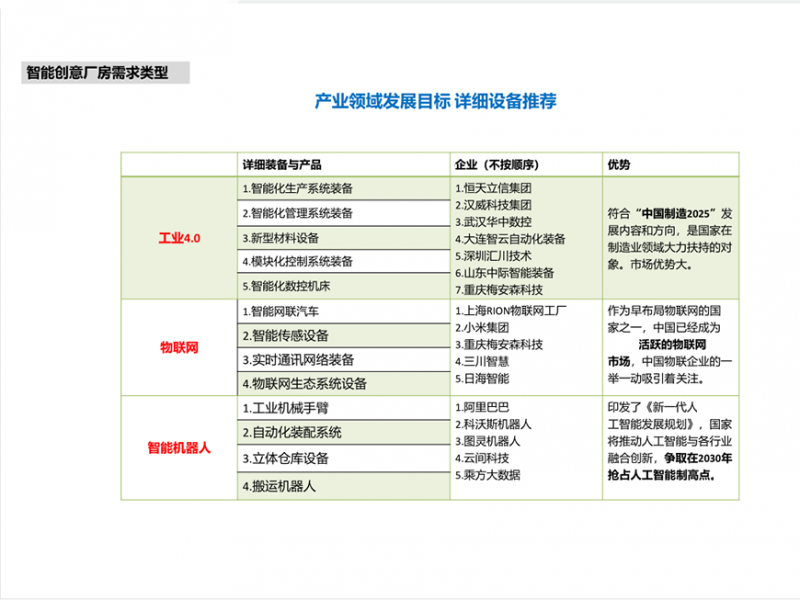The height and width of the screenshot is (600, 800).
Task: Select company 2.汉威科技集团
Action: tap(493, 205)
